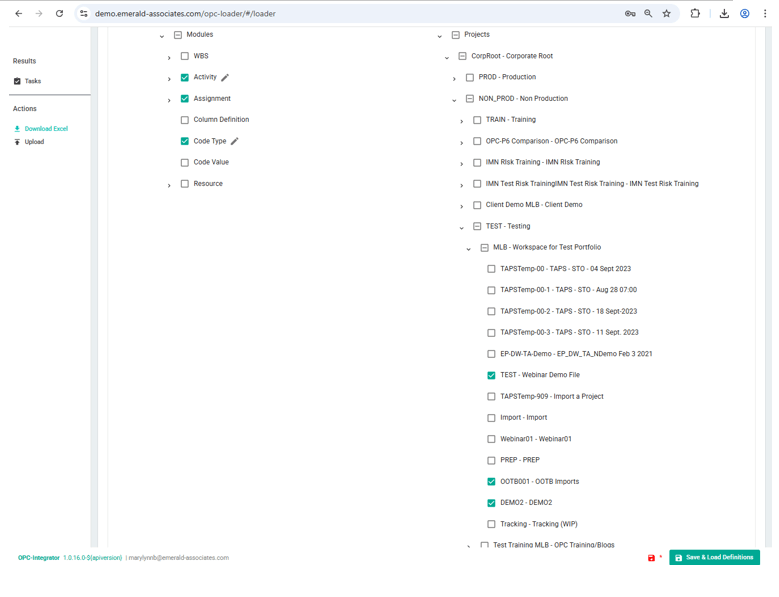Click the Upload action
Image resolution: width=779 pixels, height=597 pixels.
(34, 142)
